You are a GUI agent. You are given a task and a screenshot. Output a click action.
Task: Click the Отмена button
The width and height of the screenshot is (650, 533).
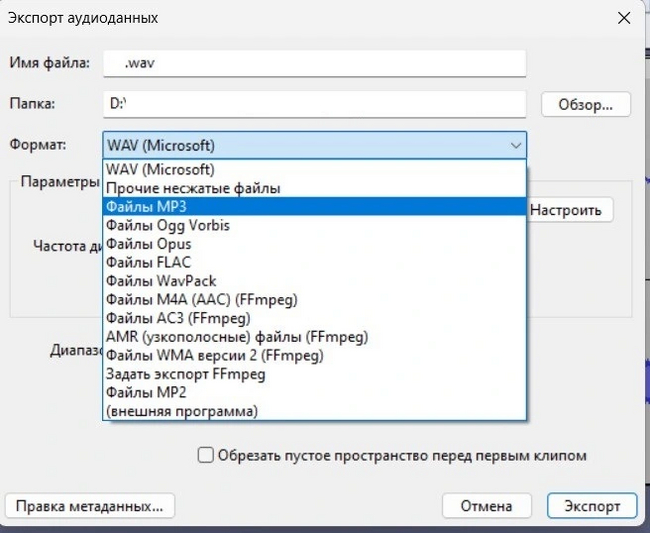(x=485, y=506)
